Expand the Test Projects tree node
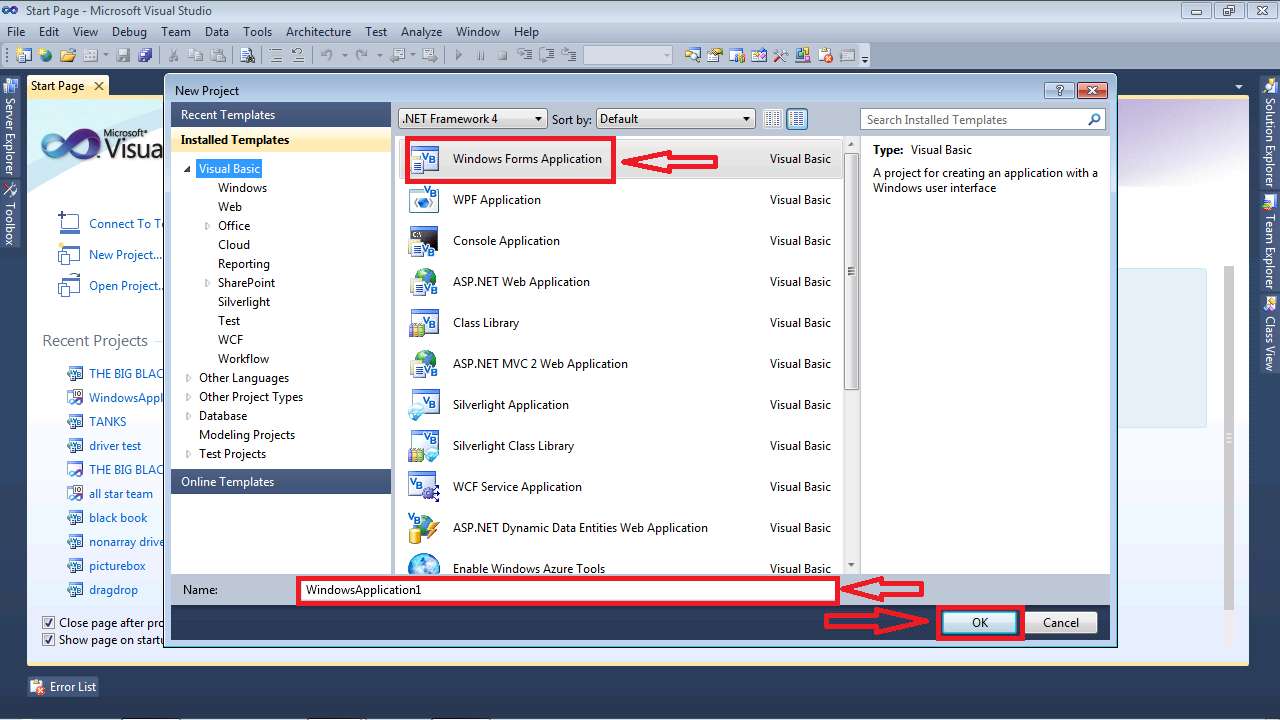This screenshot has height=720, width=1280. click(x=188, y=454)
